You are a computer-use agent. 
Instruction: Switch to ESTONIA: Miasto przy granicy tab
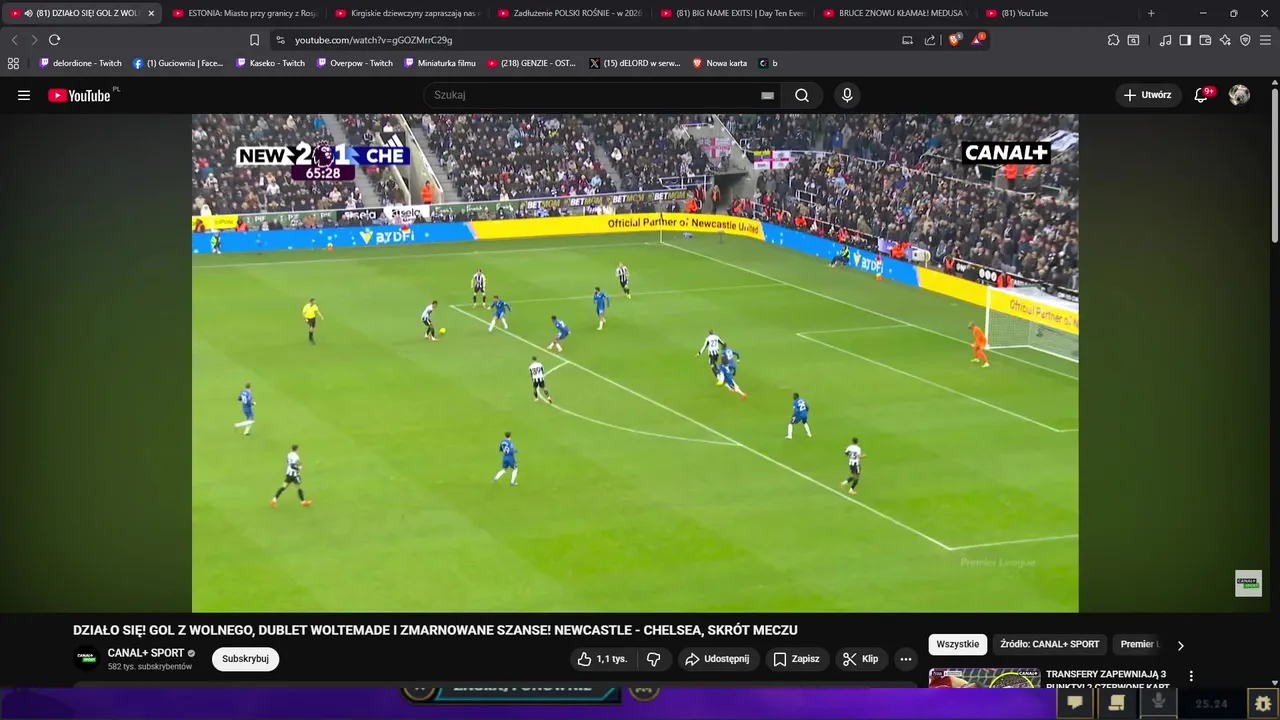tap(244, 13)
